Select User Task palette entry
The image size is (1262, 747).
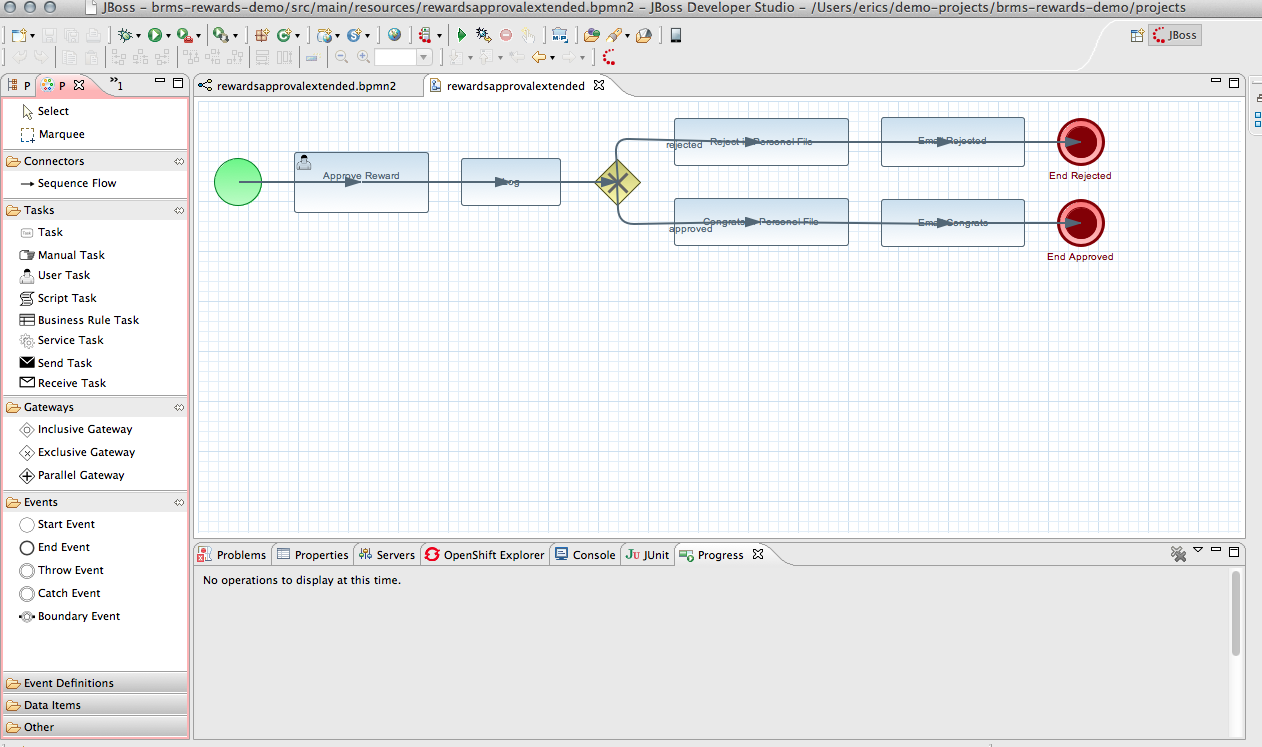coord(55,276)
